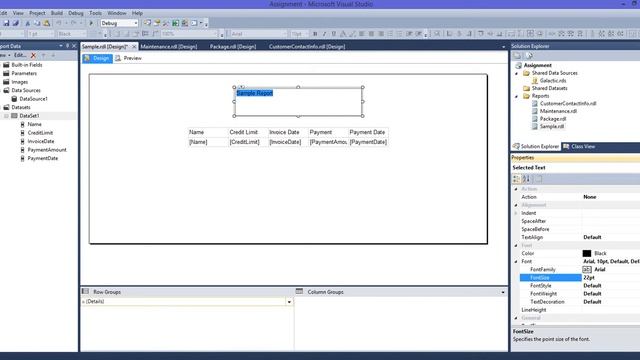Image resolution: width=640 pixels, height=360 pixels.
Task: Click the Save All icon
Action: (16, 23)
